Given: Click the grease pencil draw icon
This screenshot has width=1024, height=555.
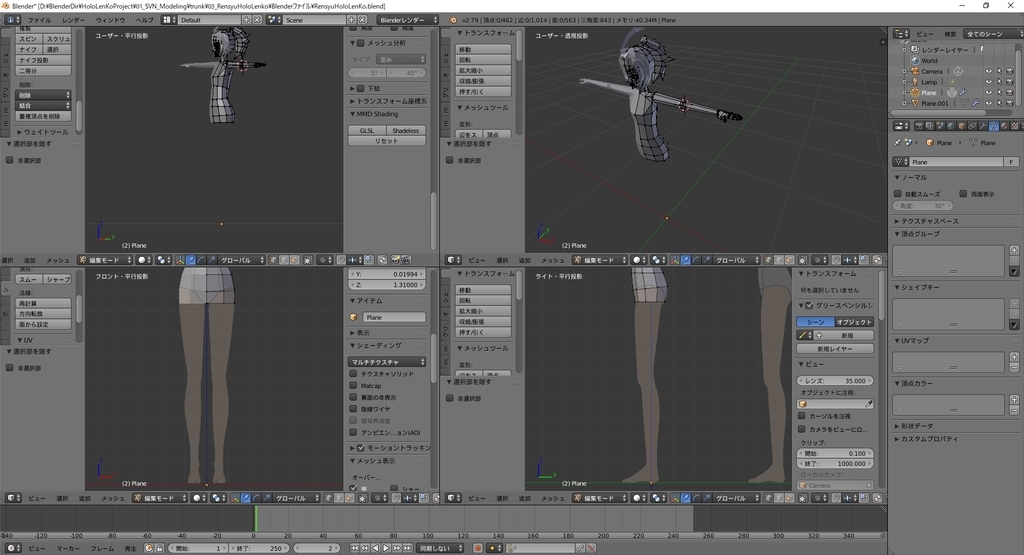Looking at the screenshot, I should (x=805, y=335).
